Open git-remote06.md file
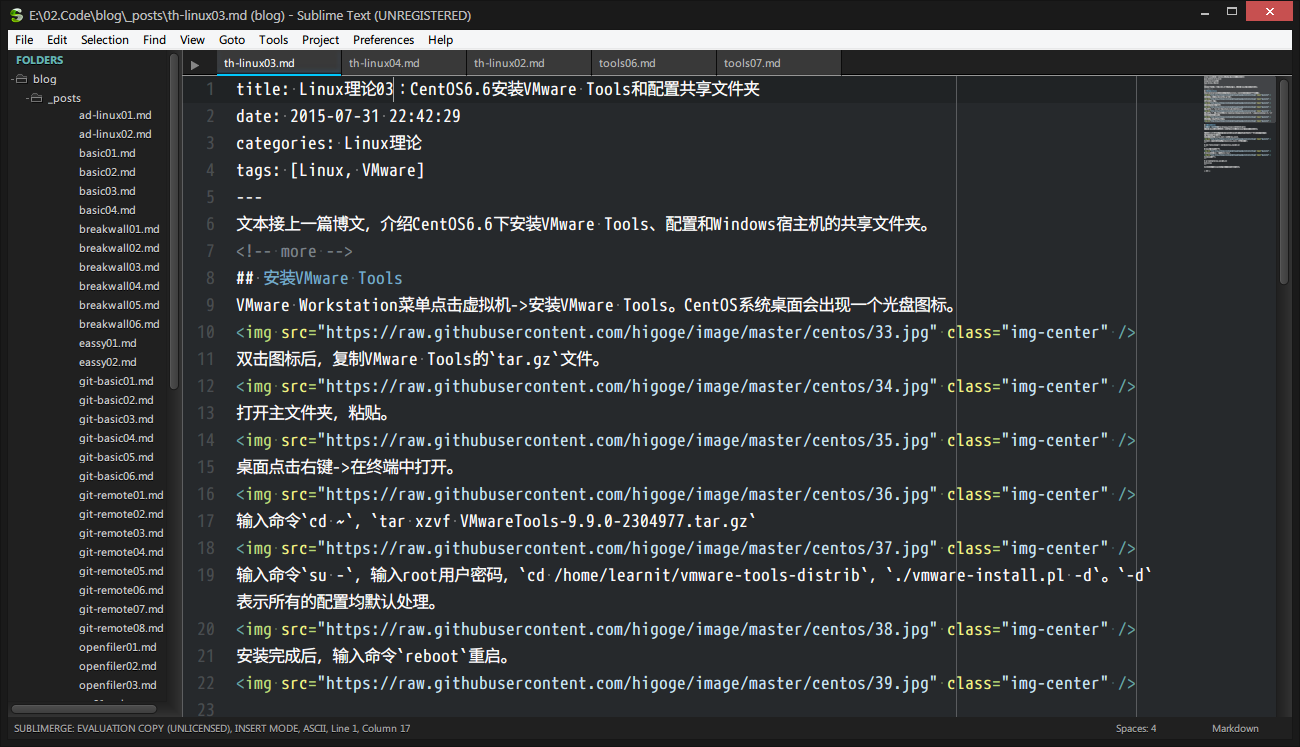The height and width of the screenshot is (747, 1300). 121,590
